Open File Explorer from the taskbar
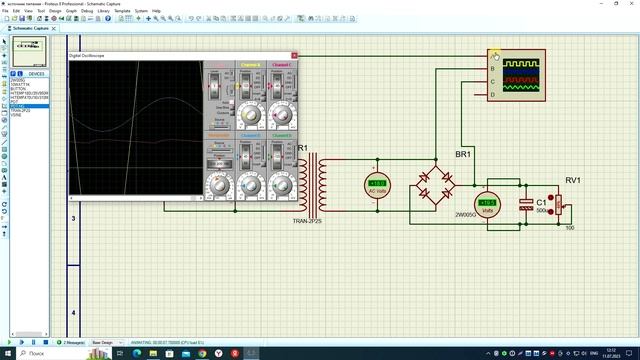The width and height of the screenshot is (640, 360). click(x=153, y=353)
